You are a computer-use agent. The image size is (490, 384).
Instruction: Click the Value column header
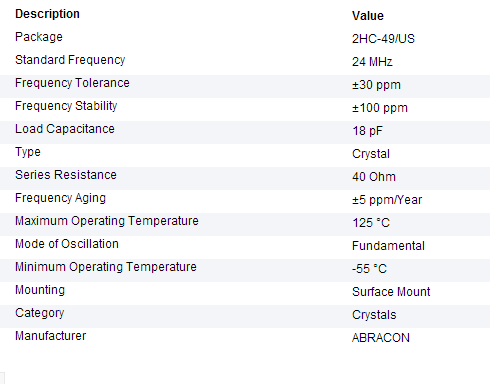pos(368,16)
